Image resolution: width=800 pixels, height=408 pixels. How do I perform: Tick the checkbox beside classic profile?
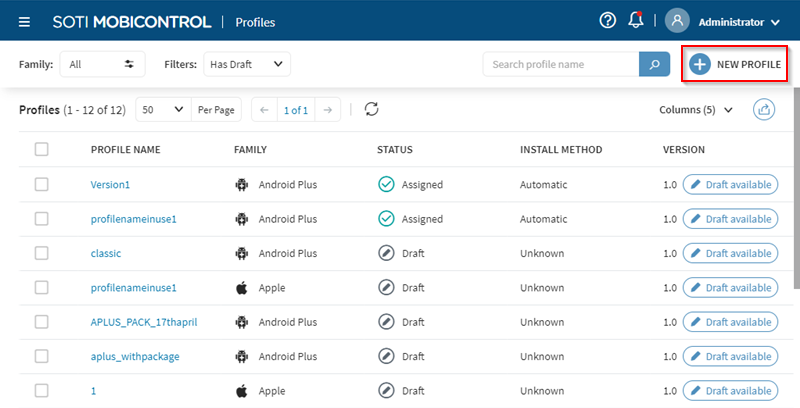pyautogui.click(x=42, y=253)
